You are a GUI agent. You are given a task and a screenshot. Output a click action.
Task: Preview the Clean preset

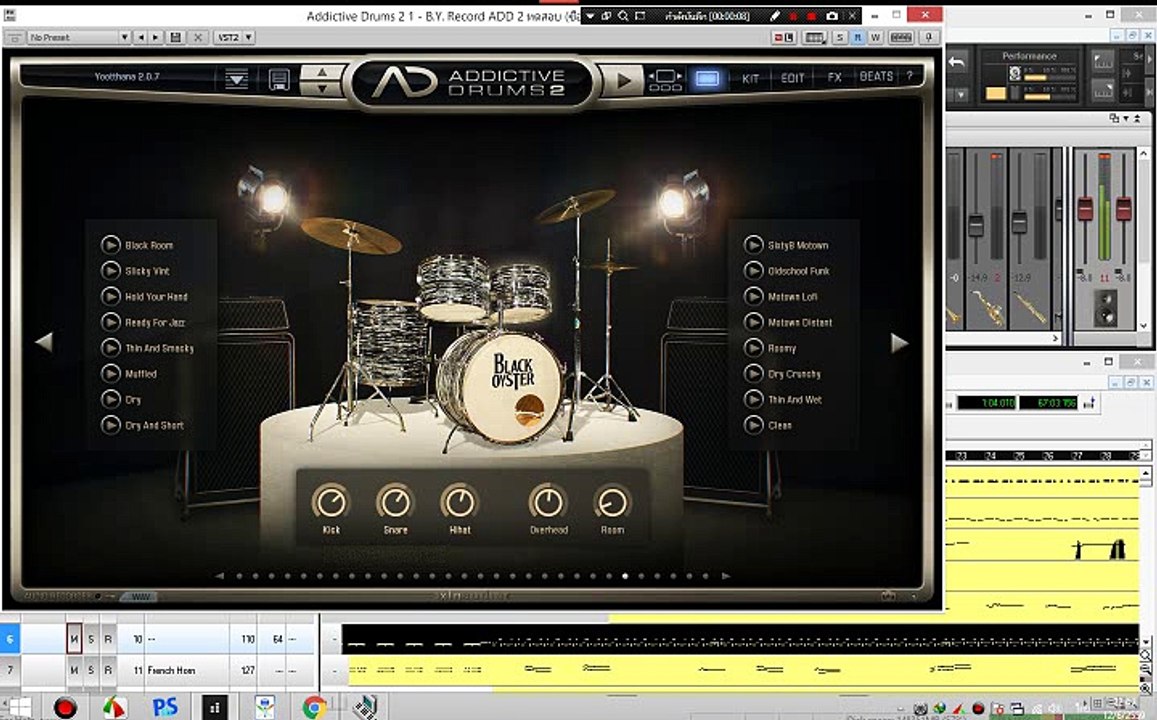pos(753,426)
